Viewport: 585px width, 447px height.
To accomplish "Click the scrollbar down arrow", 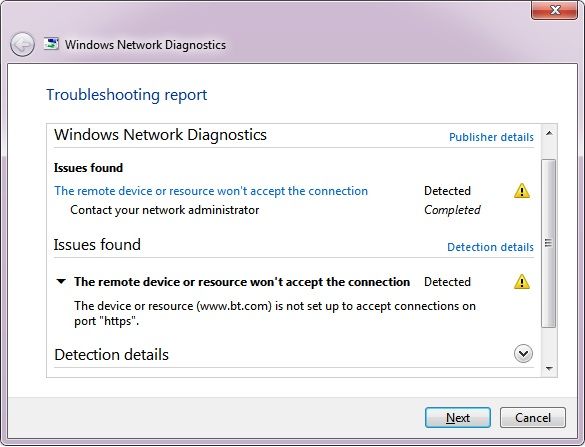I will tap(549, 369).
